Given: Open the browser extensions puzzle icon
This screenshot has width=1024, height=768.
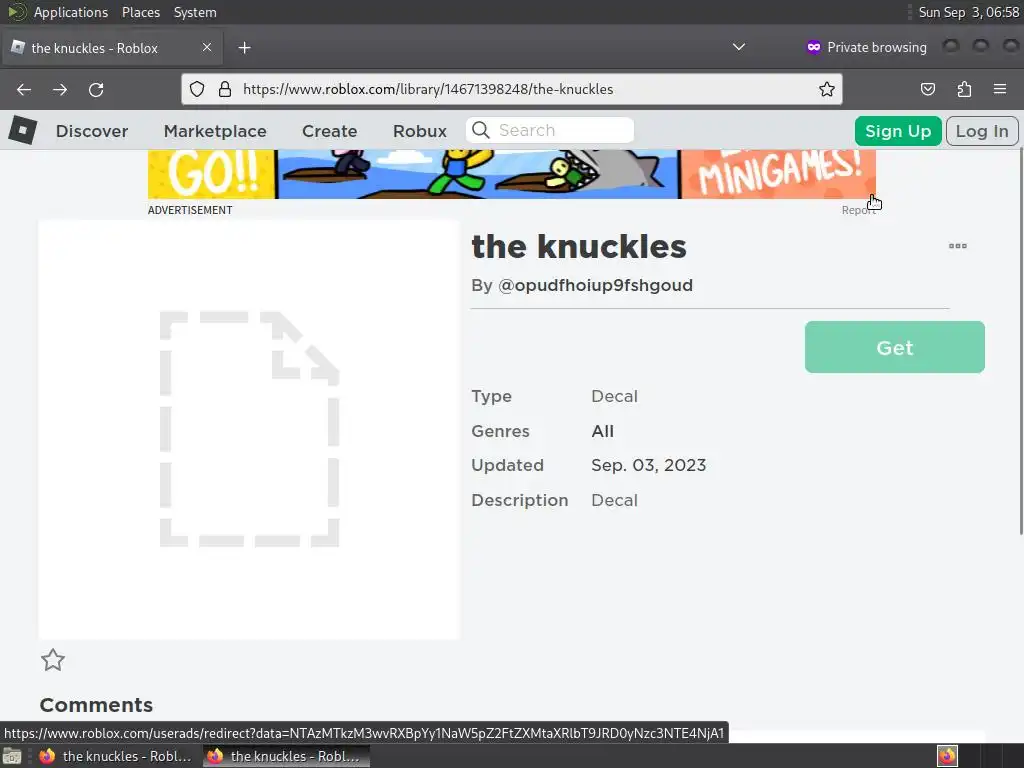Looking at the screenshot, I should 964,89.
